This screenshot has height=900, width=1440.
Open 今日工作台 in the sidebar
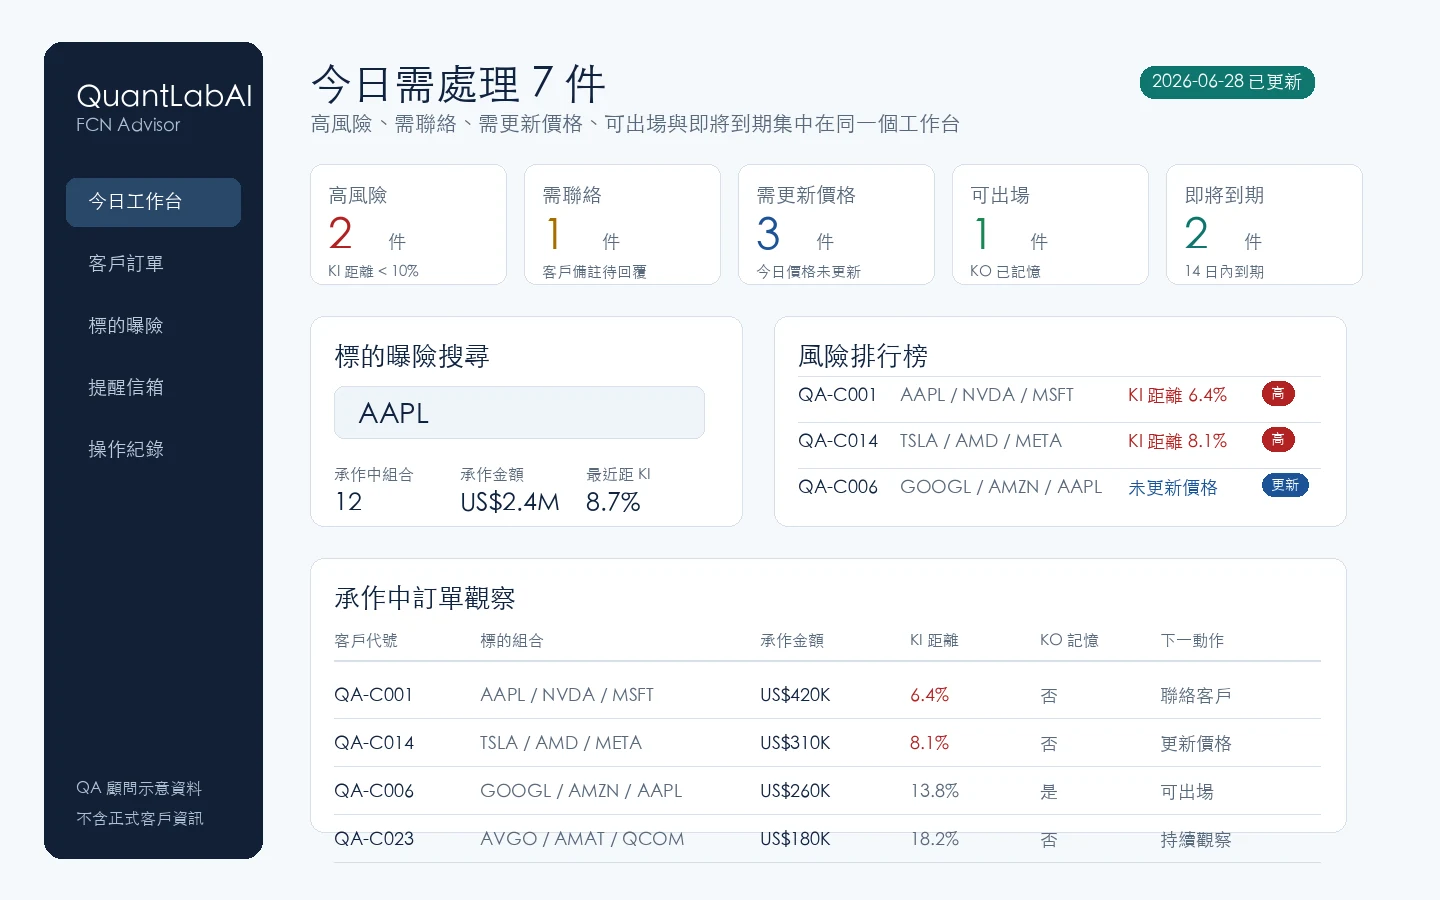153,202
